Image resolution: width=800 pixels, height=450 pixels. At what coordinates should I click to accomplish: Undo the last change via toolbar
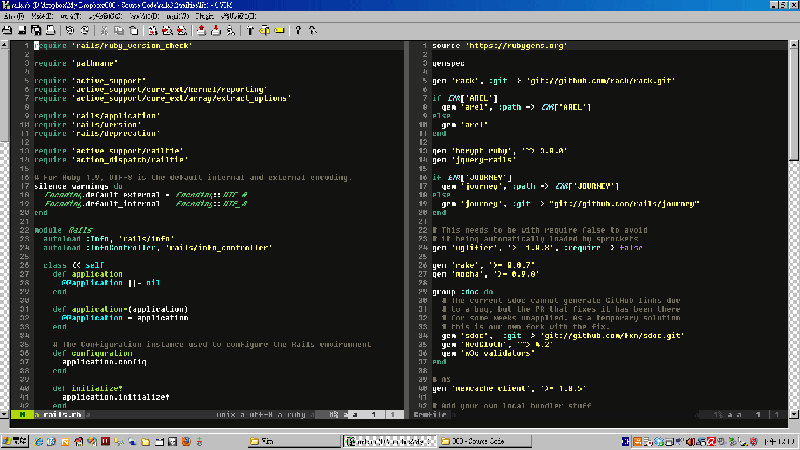(70, 30)
